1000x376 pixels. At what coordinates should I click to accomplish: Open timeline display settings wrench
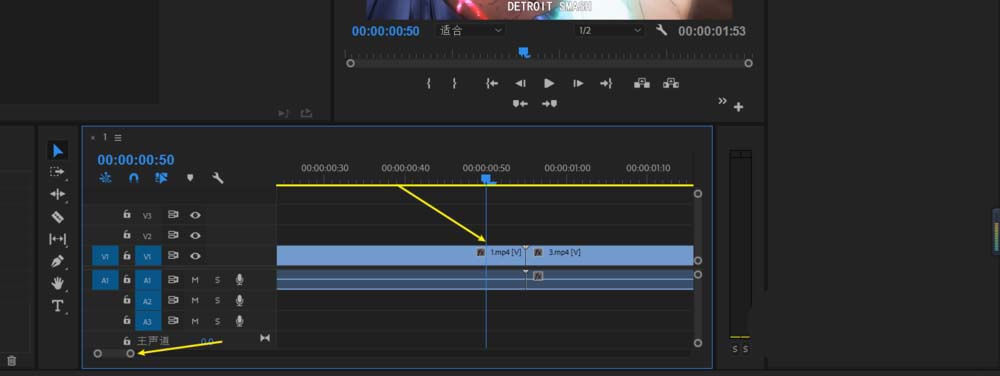coord(217,178)
